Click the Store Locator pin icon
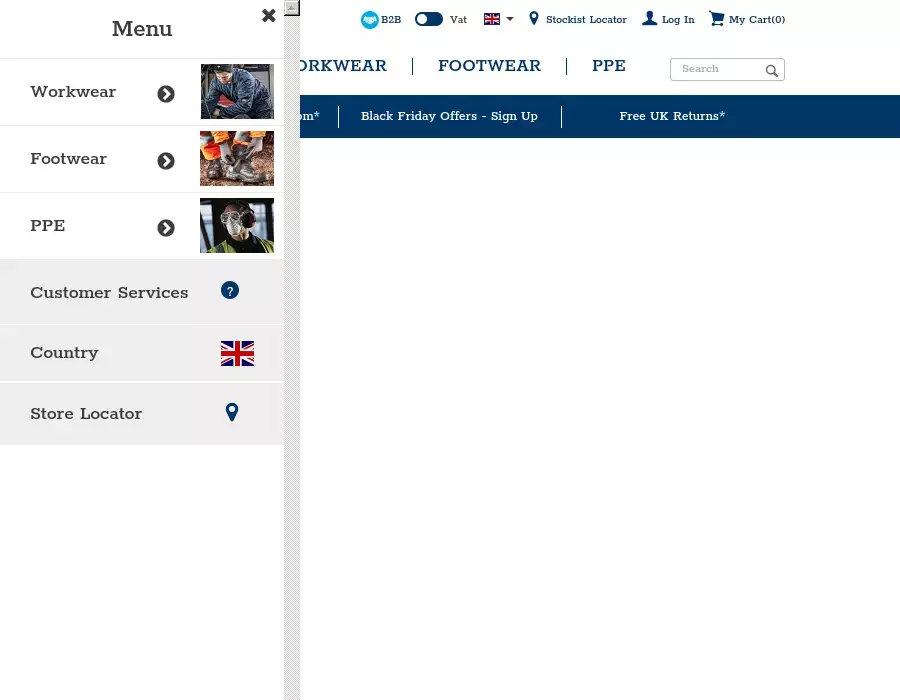 [x=232, y=412]
